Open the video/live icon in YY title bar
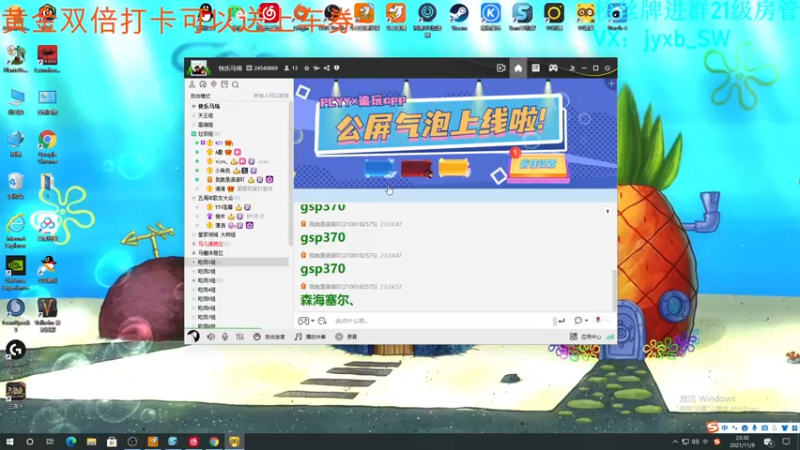This screenshot has height=450, width=800. point(501,68)
